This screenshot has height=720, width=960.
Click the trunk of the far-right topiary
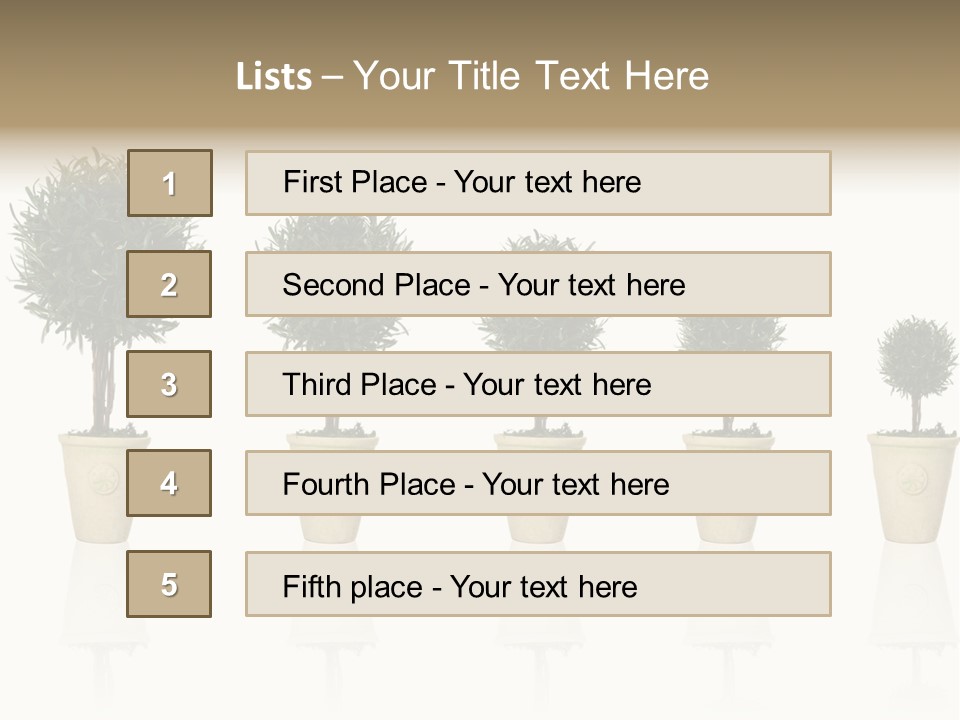pyautogui.click(x=915, y=414)
